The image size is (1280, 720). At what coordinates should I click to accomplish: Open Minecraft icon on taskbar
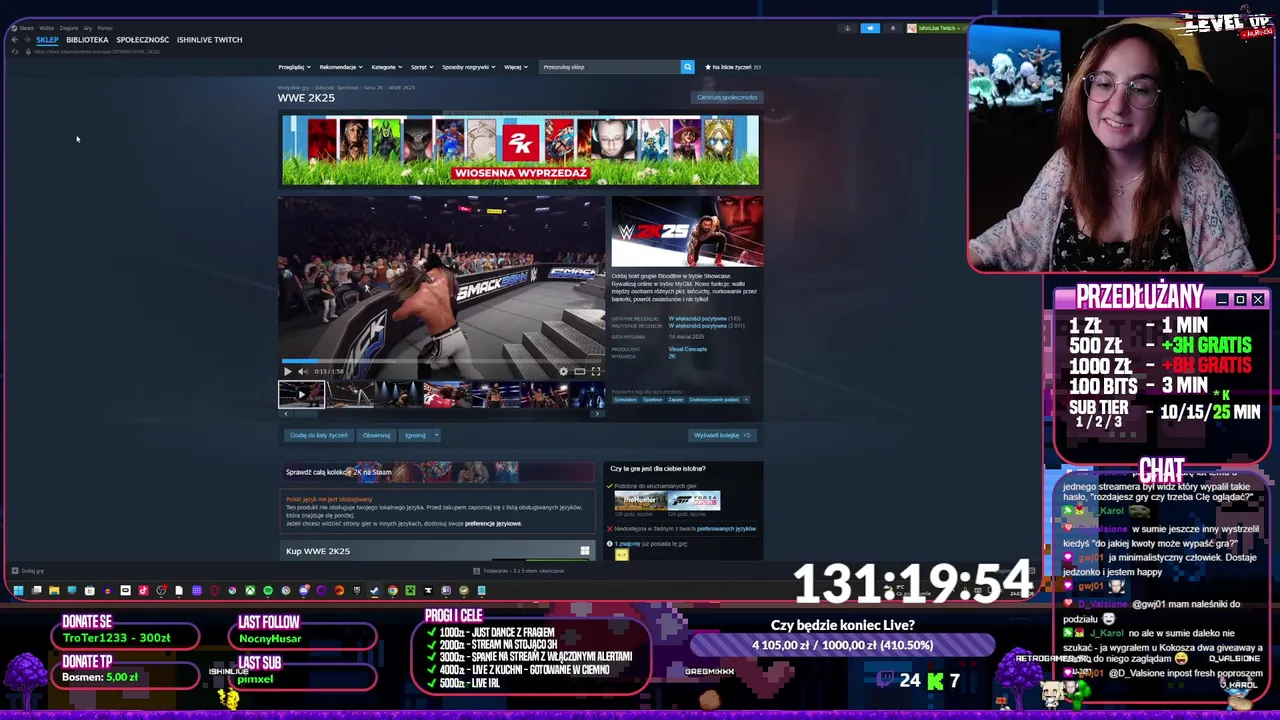coord(410,590)
